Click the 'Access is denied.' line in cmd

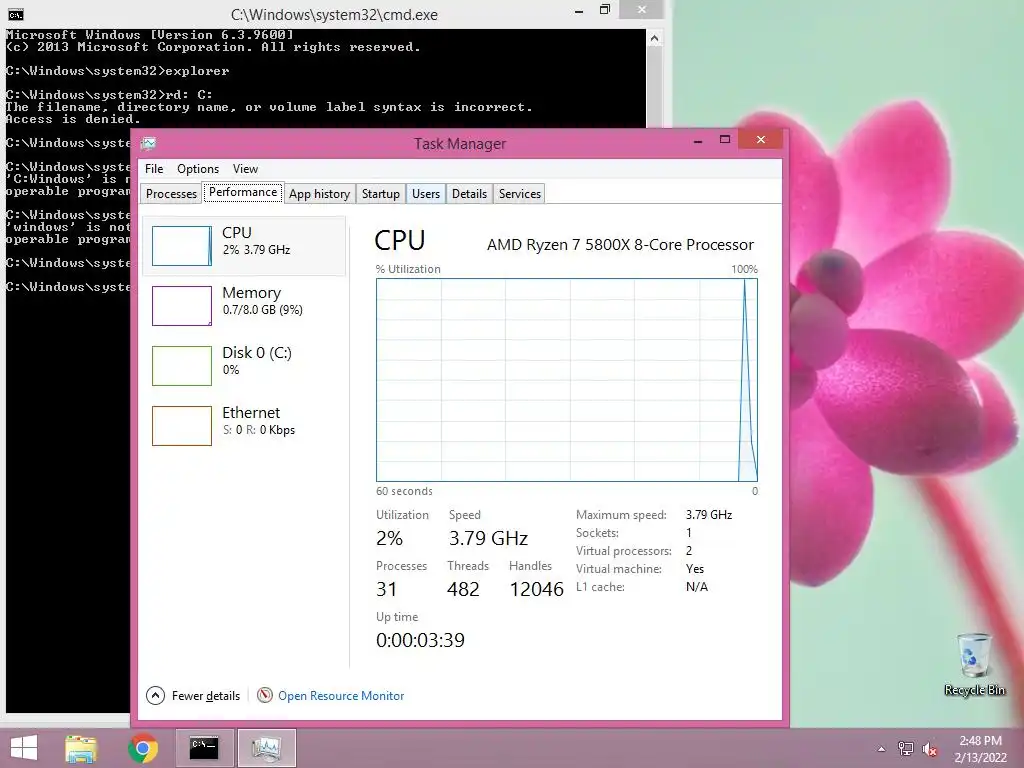[73, 119]
